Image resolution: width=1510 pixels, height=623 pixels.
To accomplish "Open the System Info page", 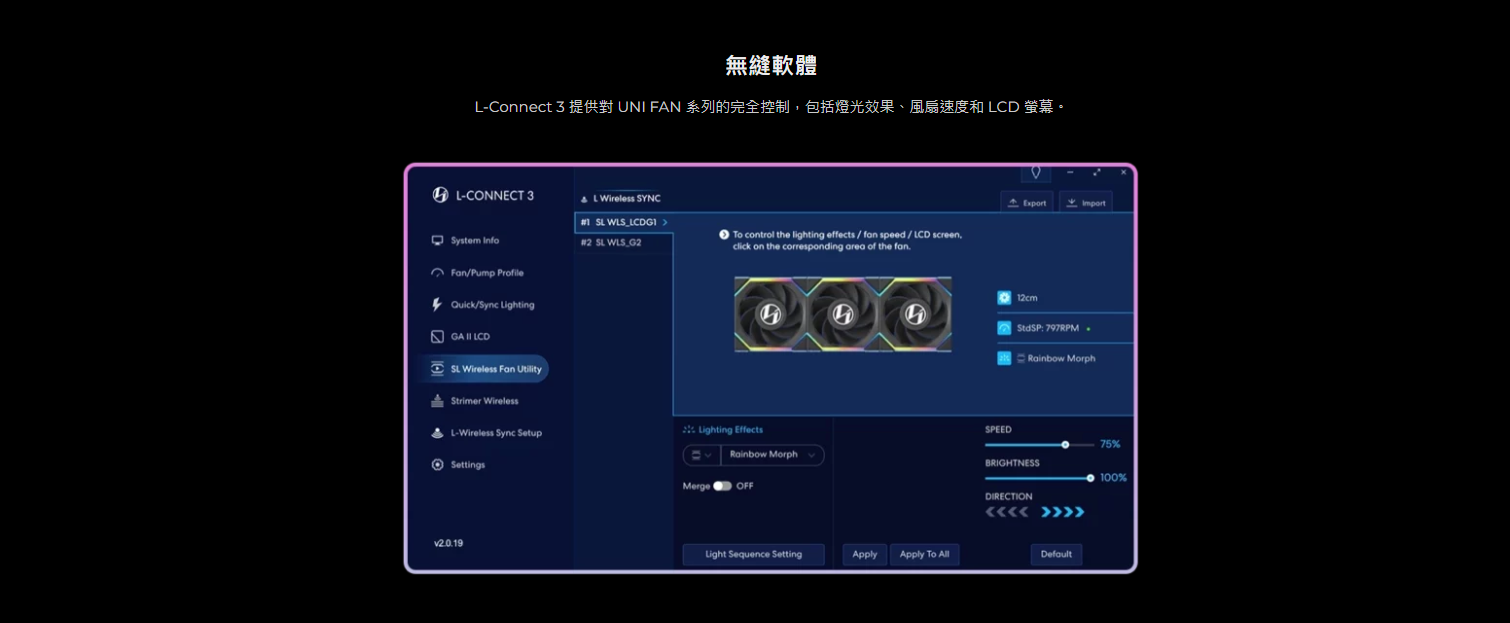I will (x=474, y=241).
